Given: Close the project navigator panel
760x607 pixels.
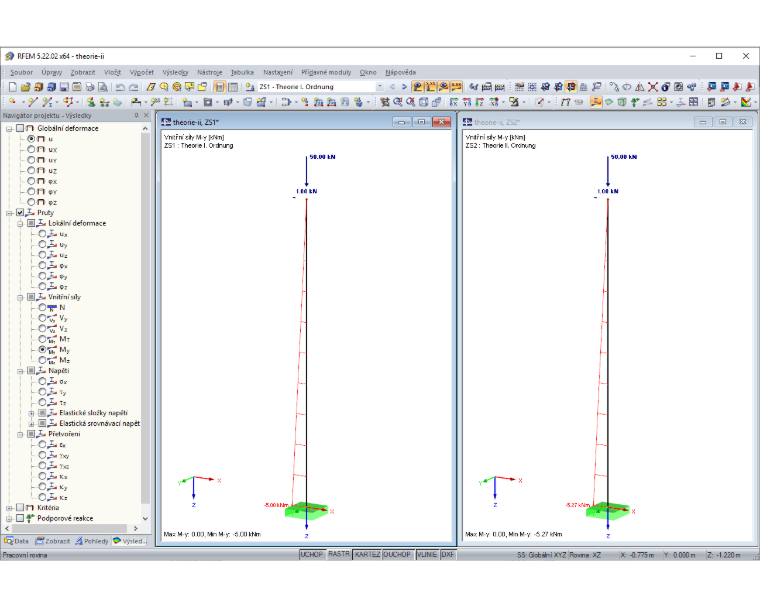Looking at the screenshot, I should [146, 115].
